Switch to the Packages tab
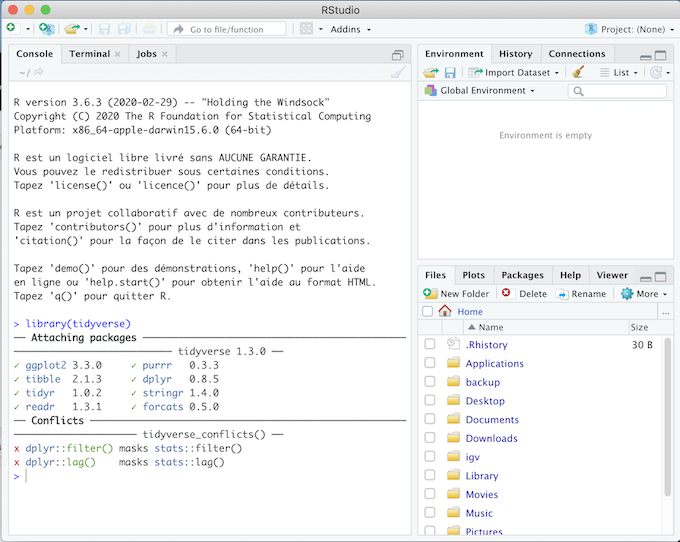 (x=522, y=275)
